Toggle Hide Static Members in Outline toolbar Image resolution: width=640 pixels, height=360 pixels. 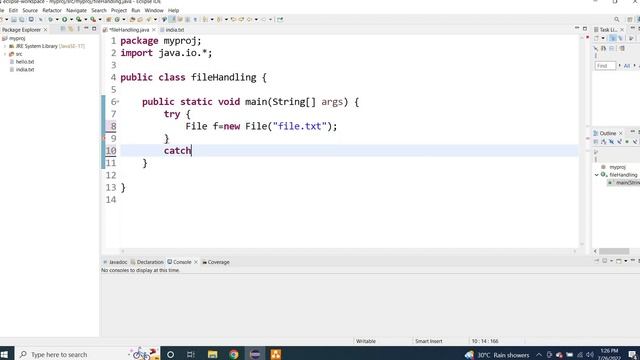619,142
